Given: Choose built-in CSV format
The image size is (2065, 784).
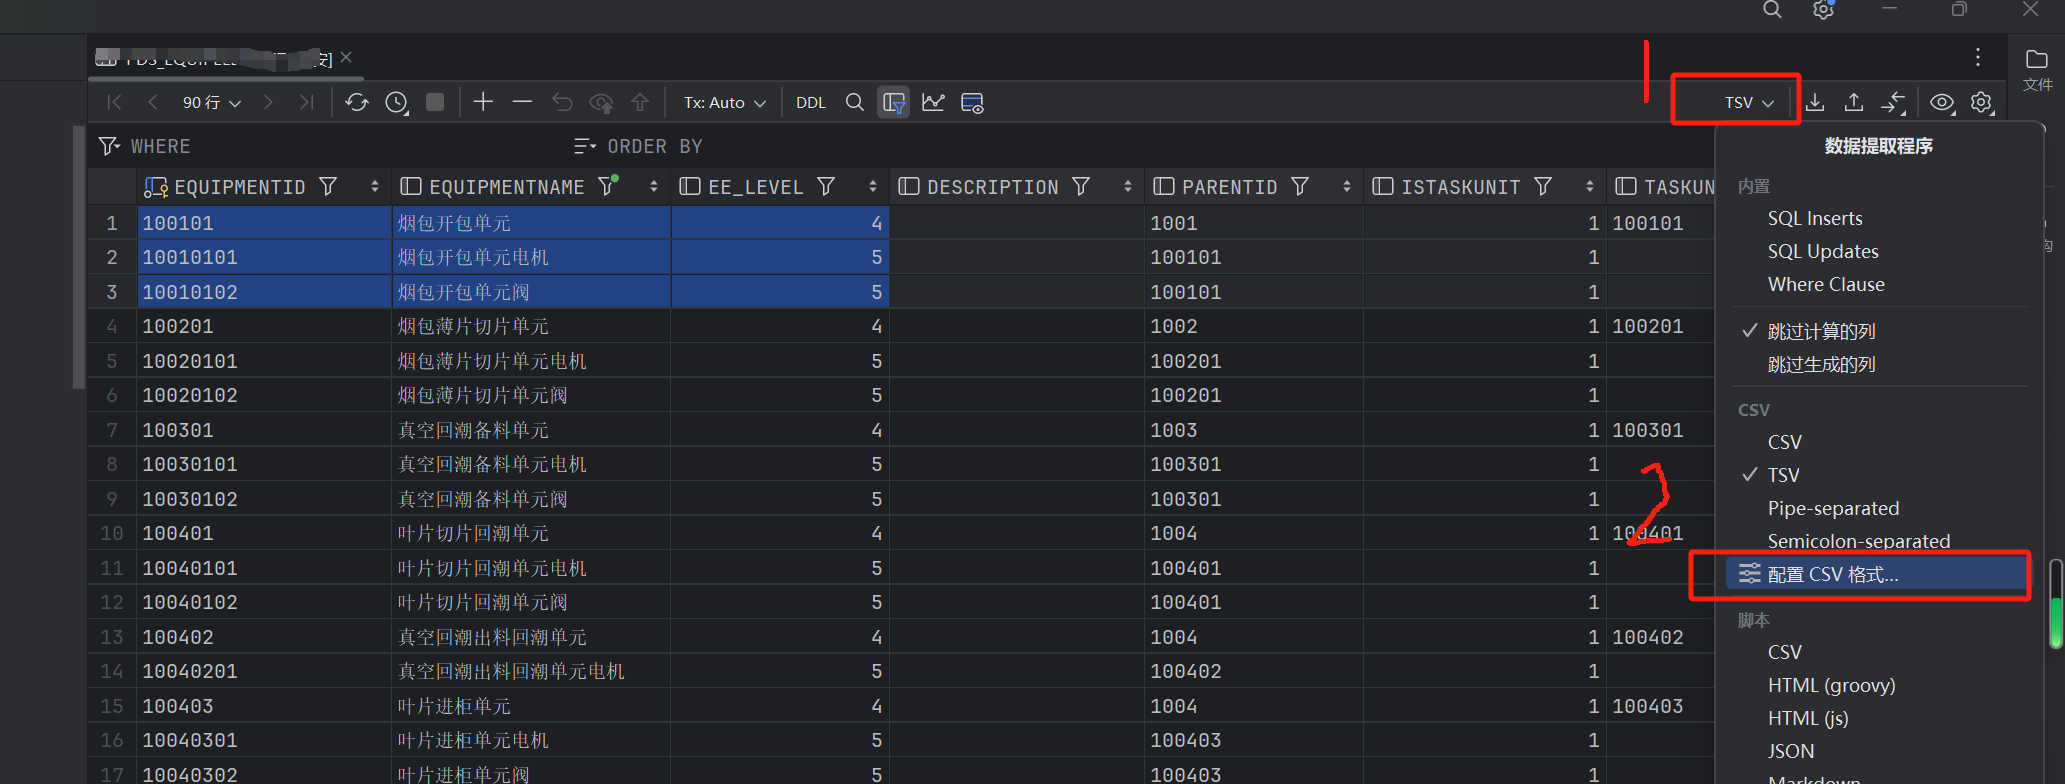Looking at the screenshot, I should (x=1785, y=442).
